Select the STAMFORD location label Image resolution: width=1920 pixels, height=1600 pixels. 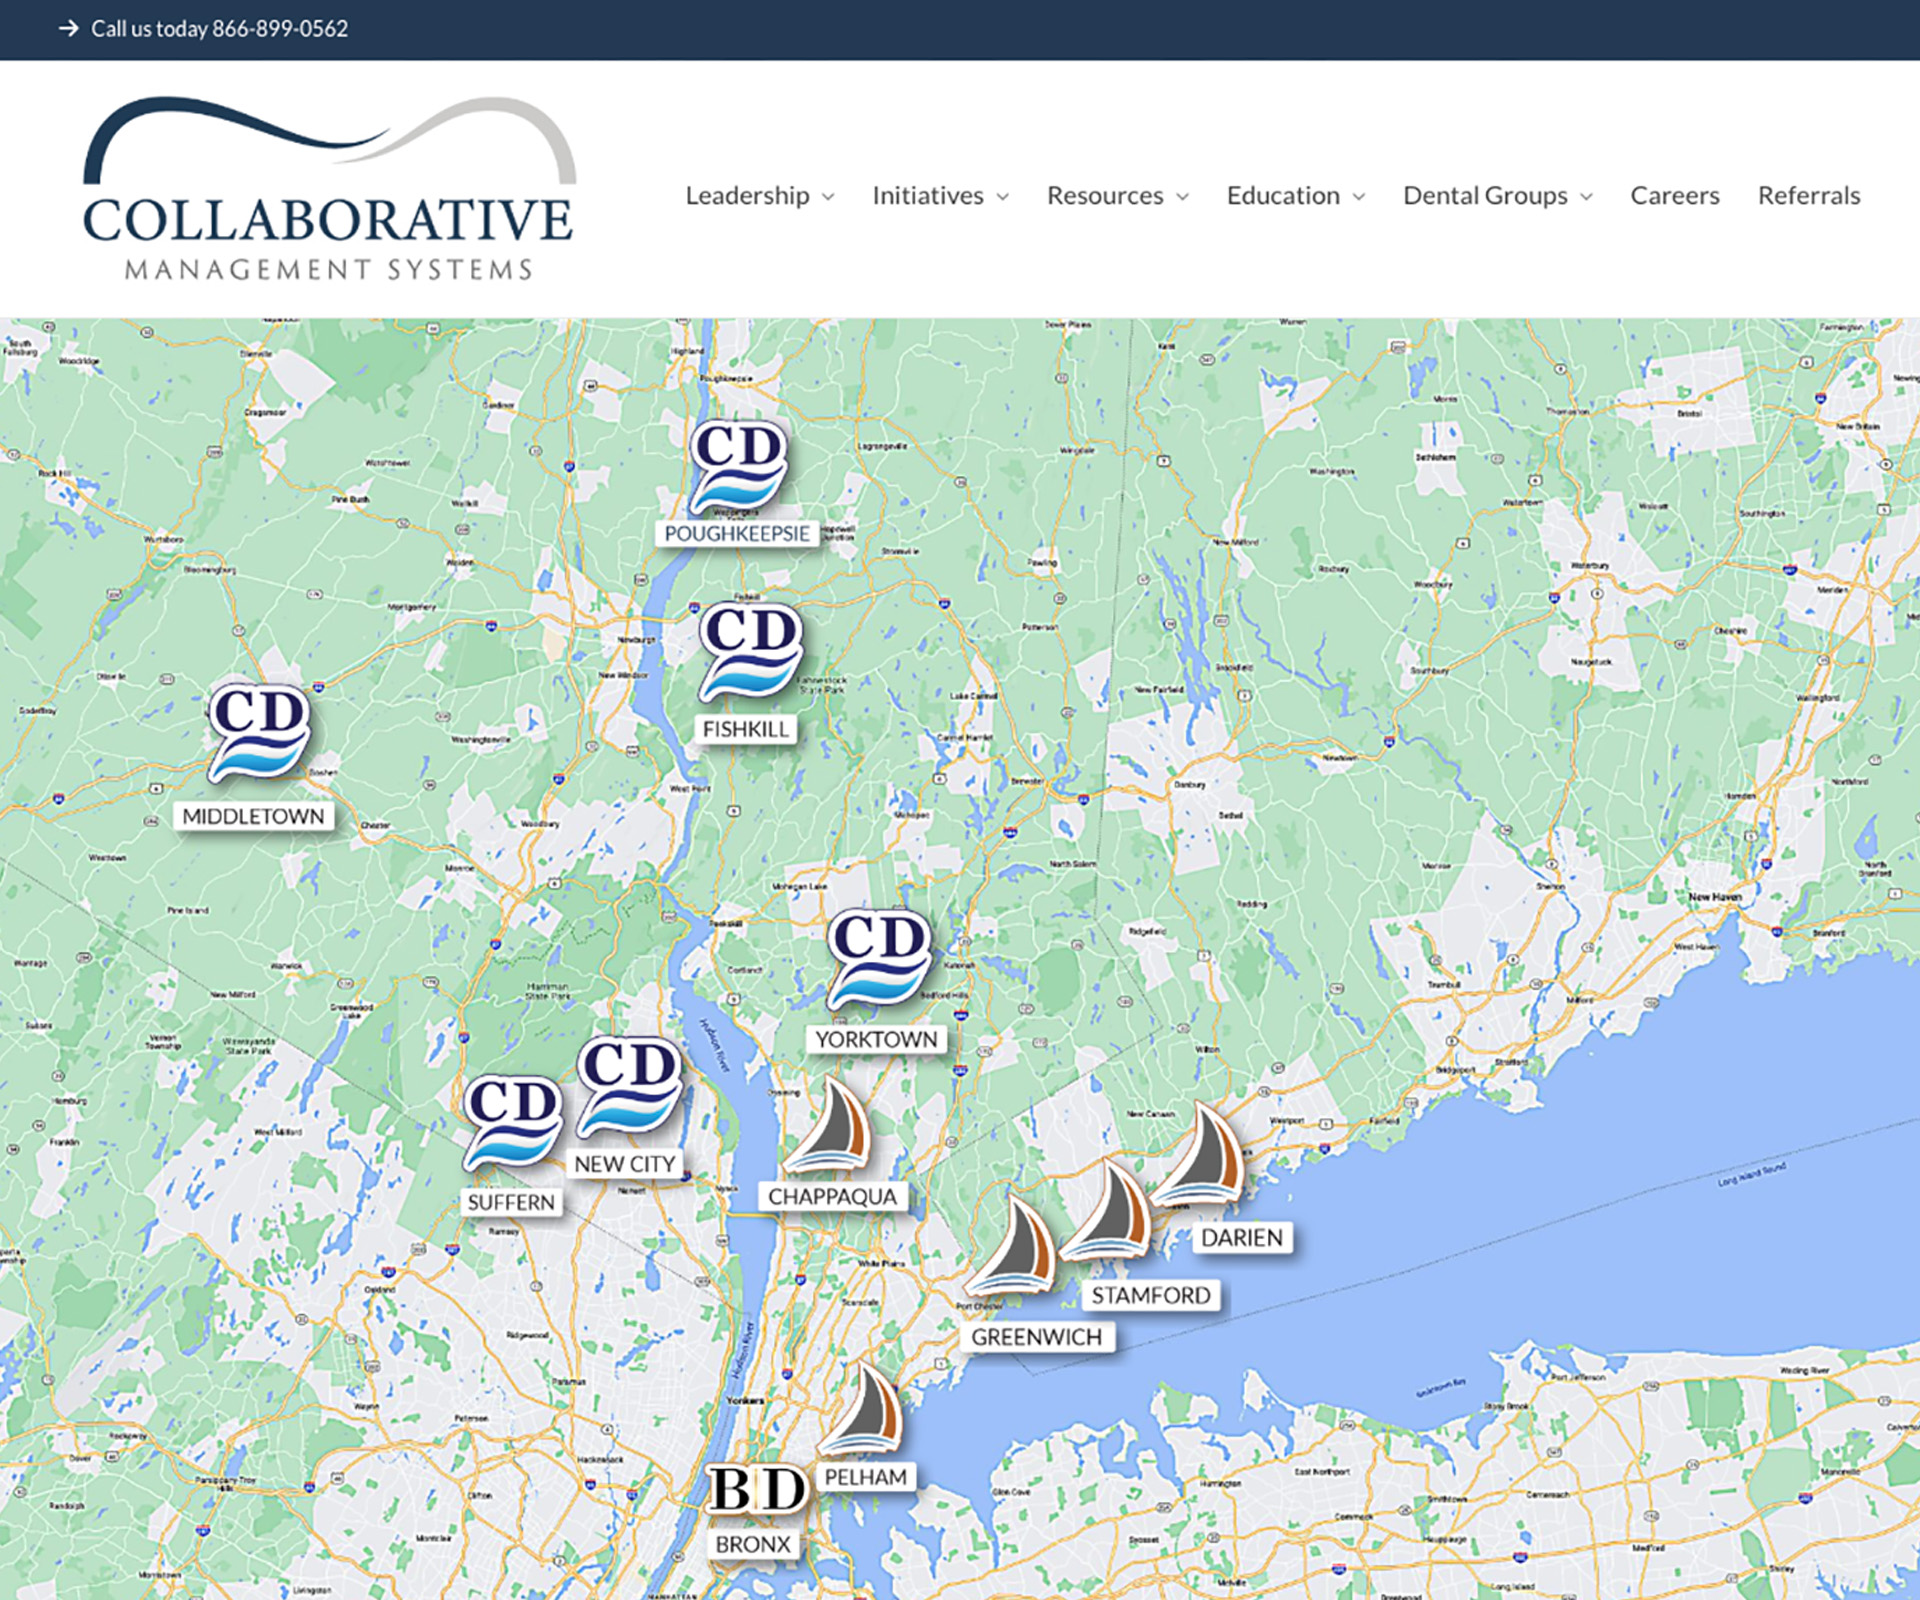click(1151, 1296)
